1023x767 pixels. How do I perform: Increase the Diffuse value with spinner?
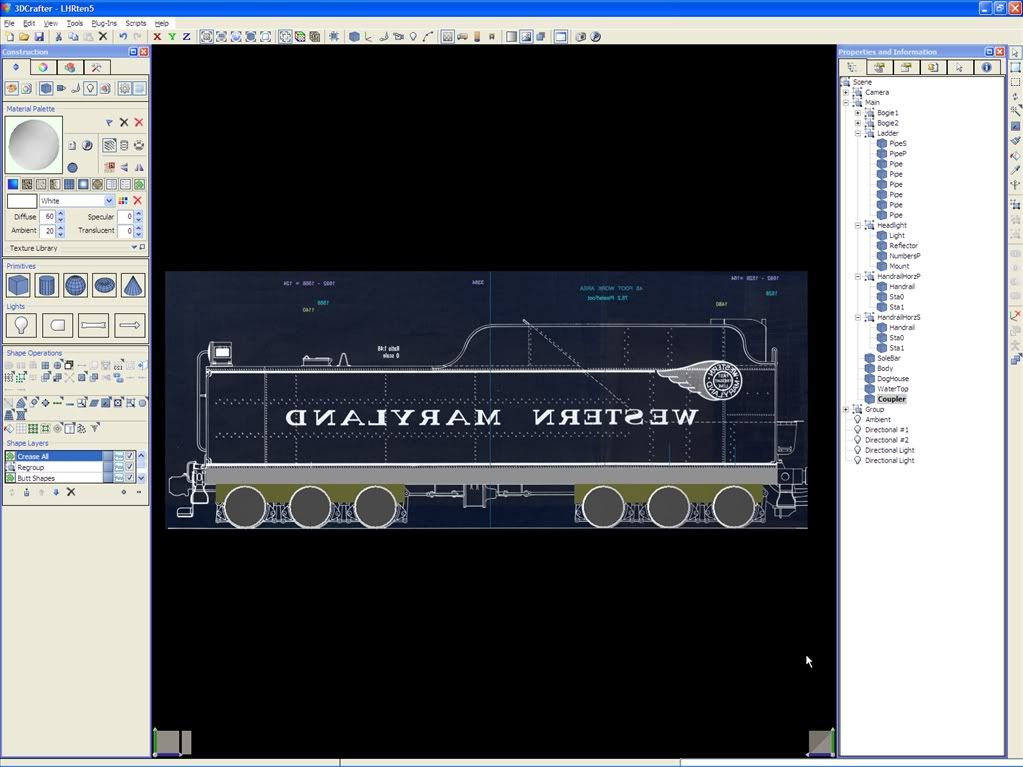coord(61,213)
